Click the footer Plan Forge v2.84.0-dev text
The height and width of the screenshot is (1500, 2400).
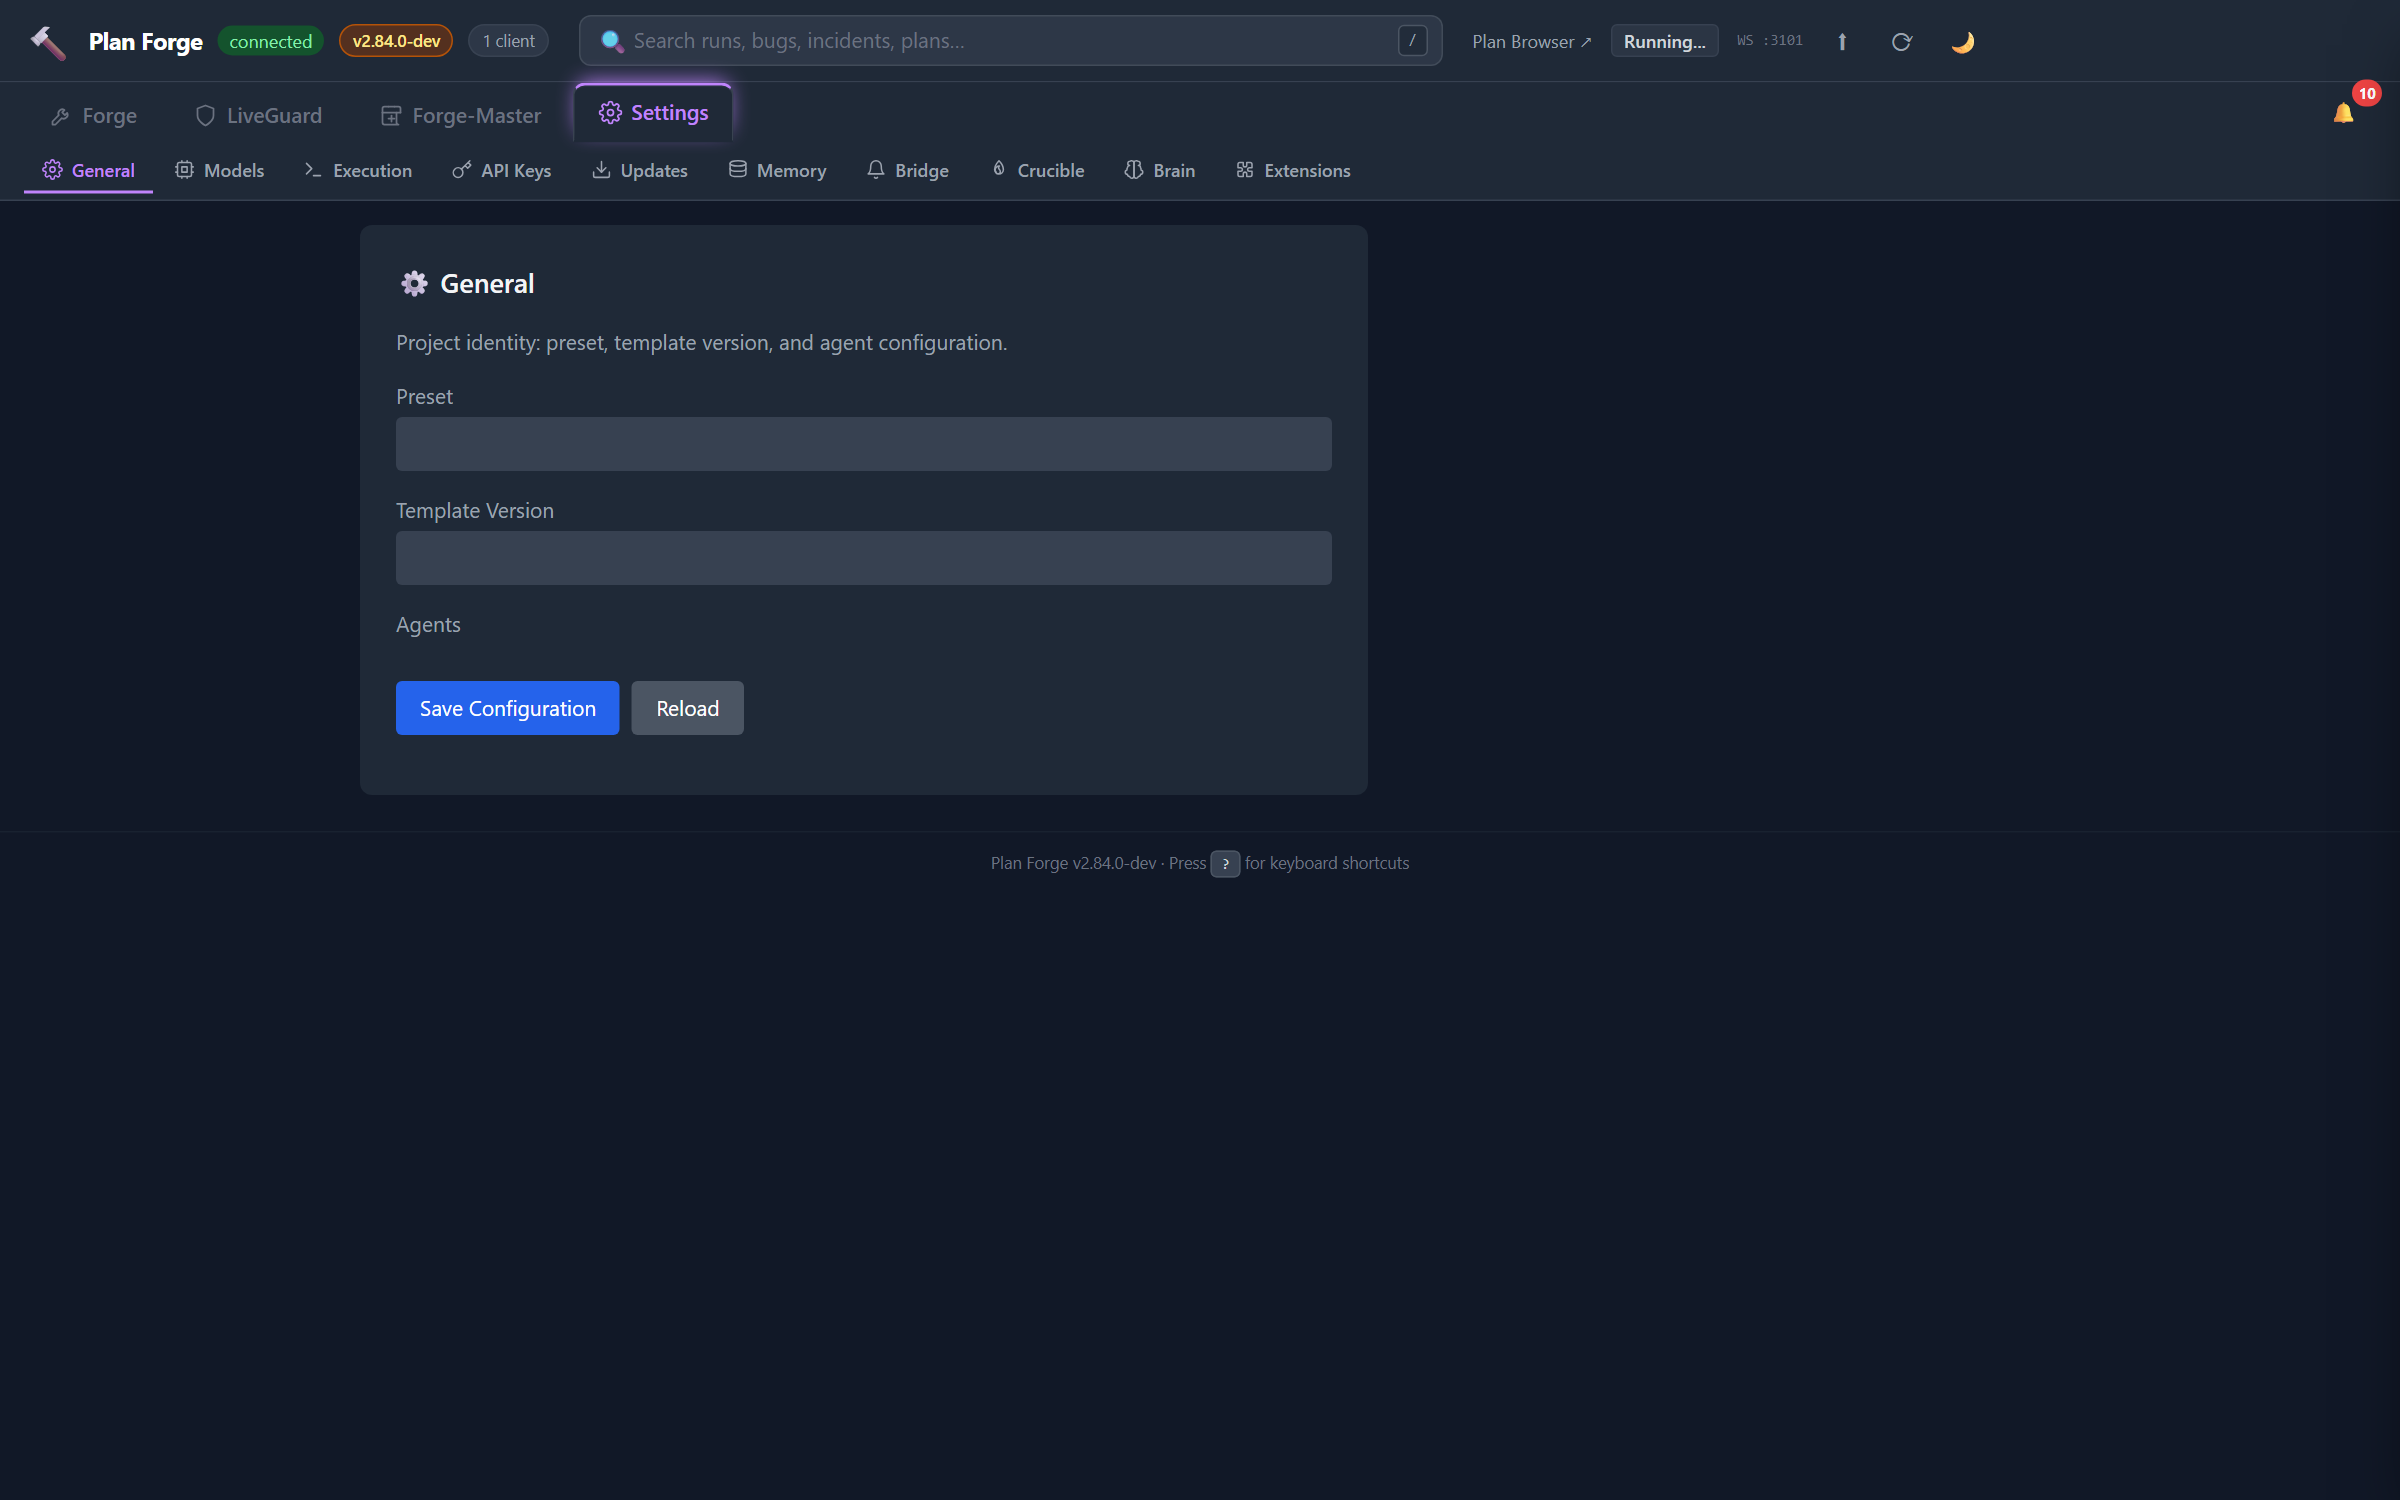click(x=1073, y=863)
